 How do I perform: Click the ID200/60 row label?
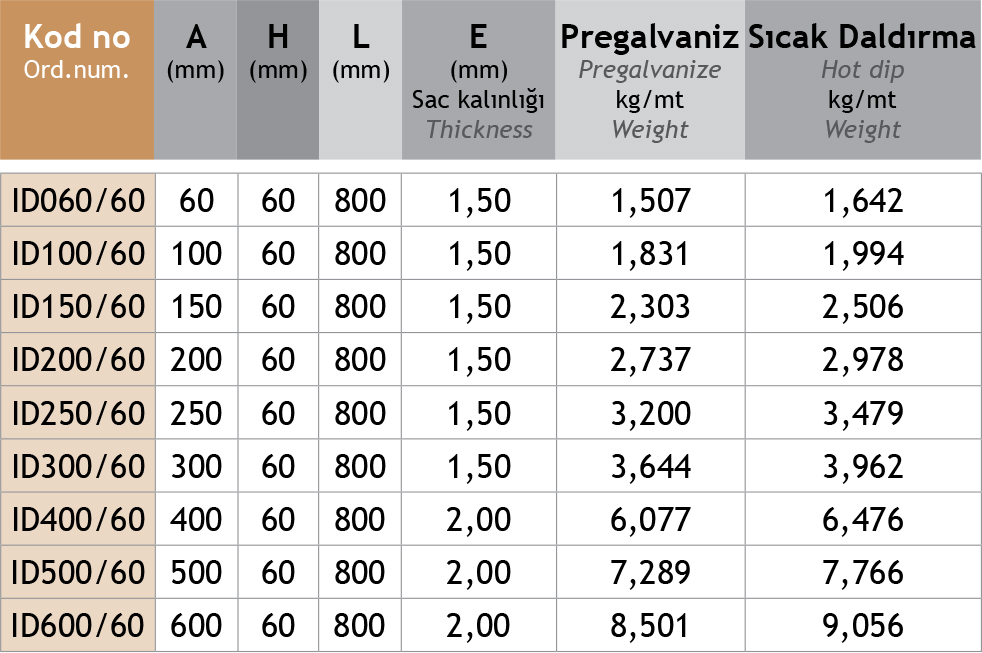[78, 360]
